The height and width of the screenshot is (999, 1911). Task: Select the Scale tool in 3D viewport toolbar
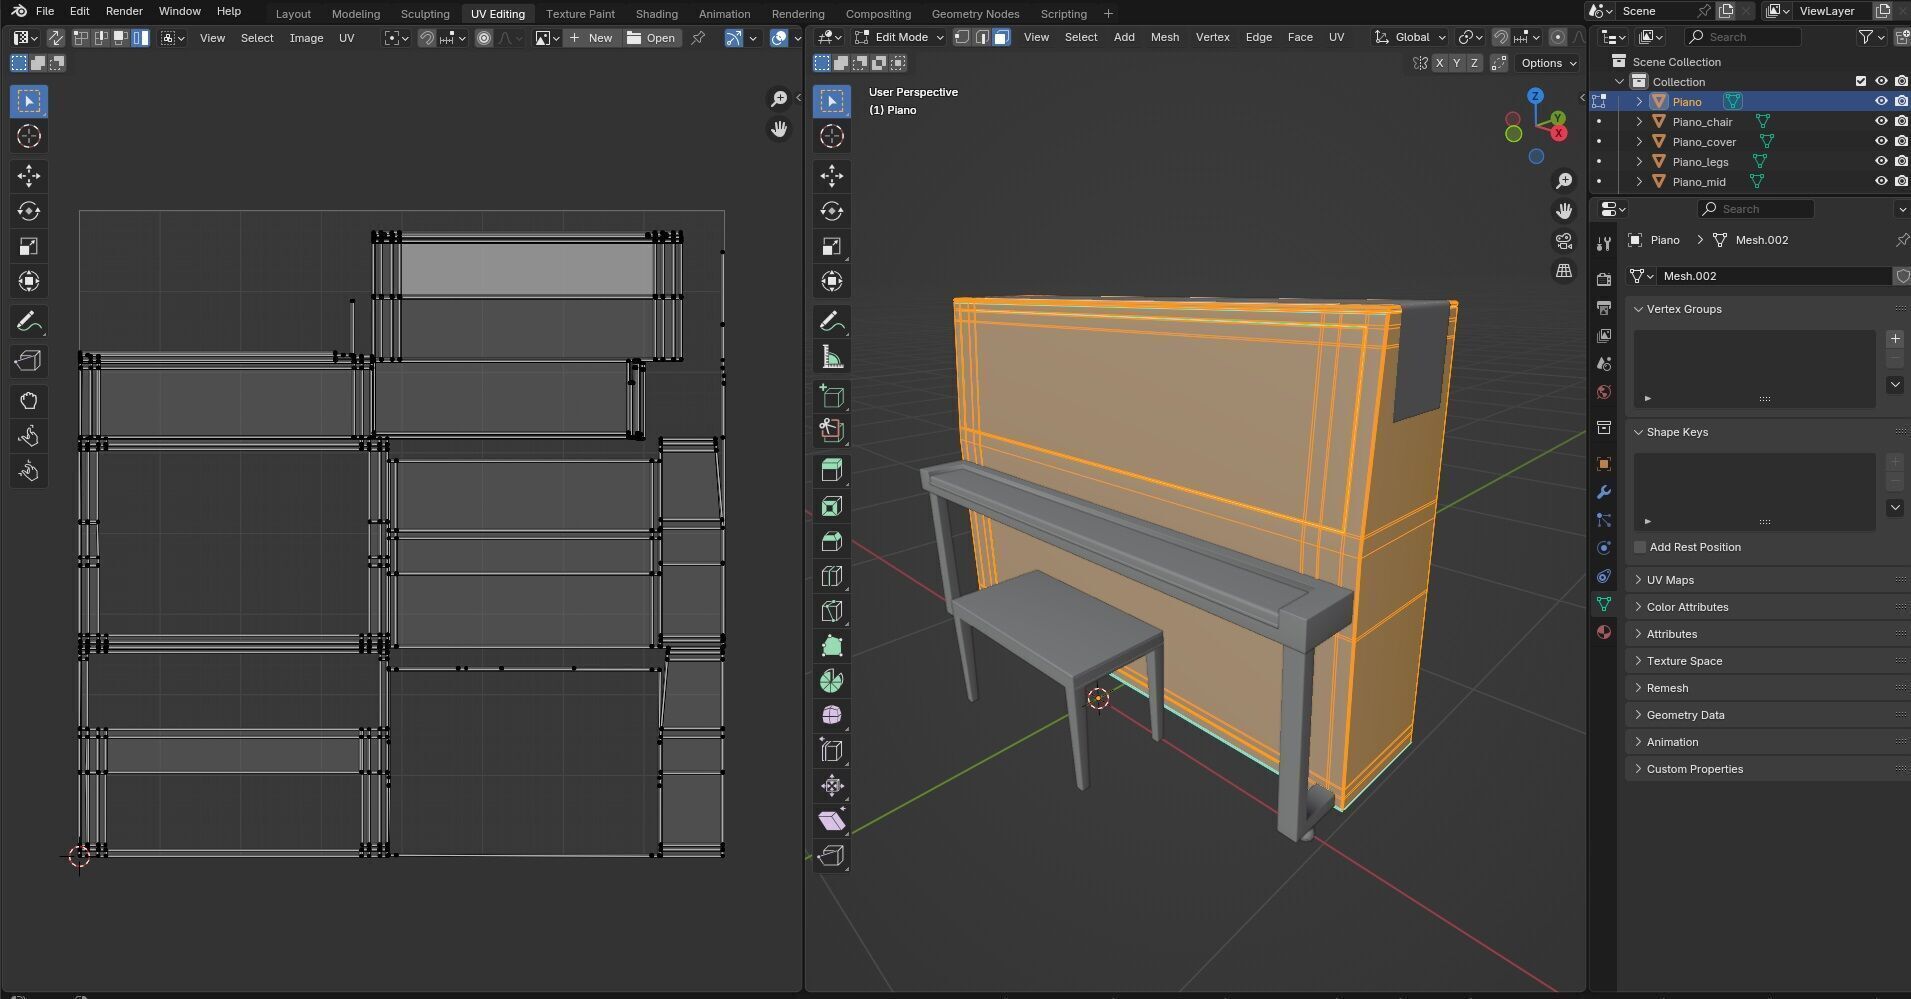[831, 246]
